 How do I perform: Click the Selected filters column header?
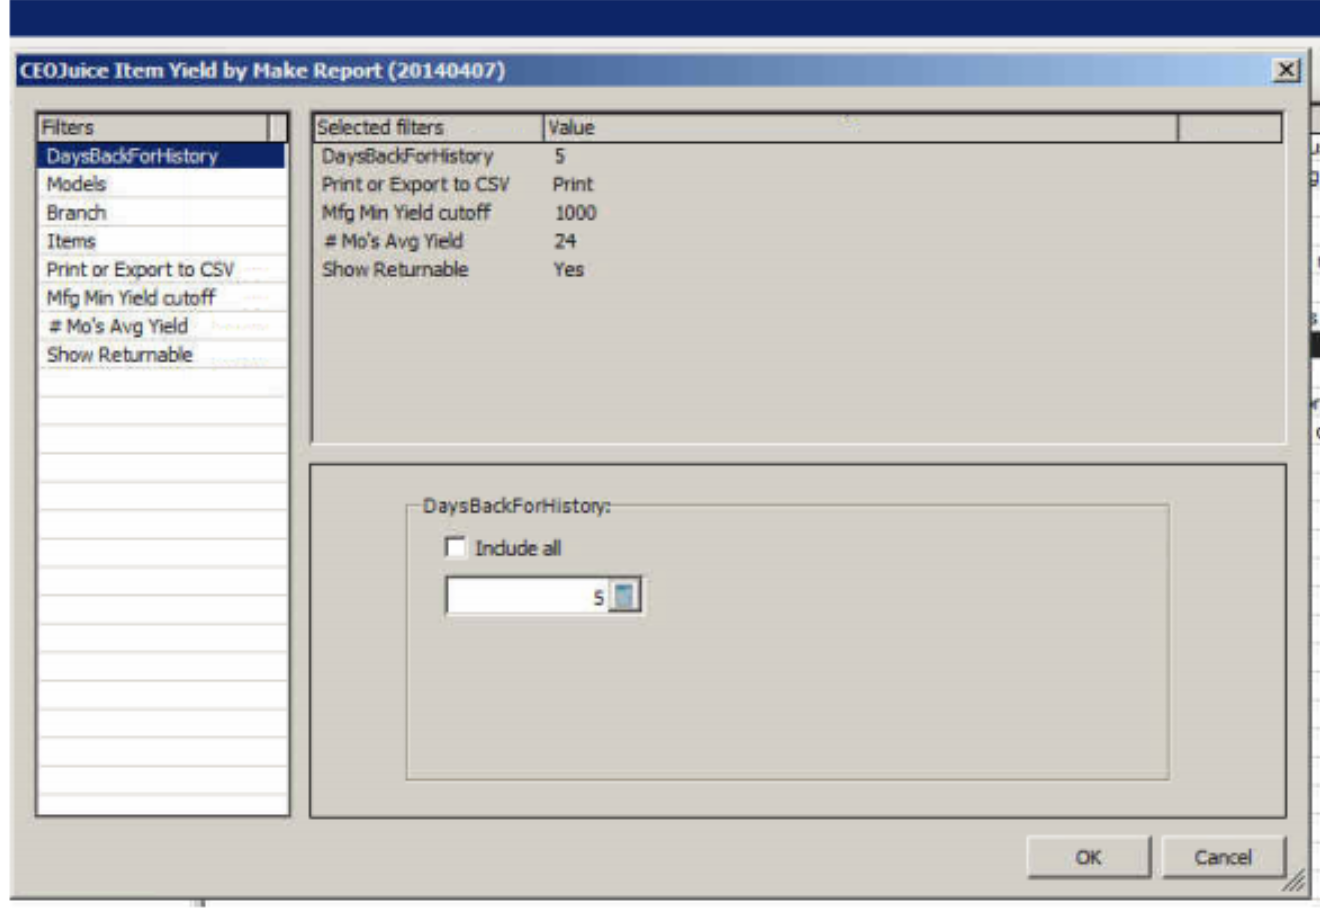click(x=428, y=127)
